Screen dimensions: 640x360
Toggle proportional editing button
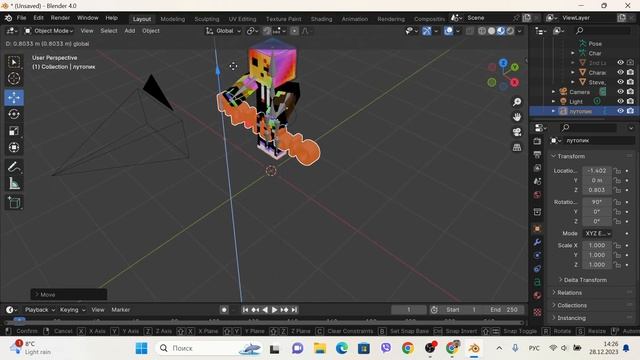(294, 31)
